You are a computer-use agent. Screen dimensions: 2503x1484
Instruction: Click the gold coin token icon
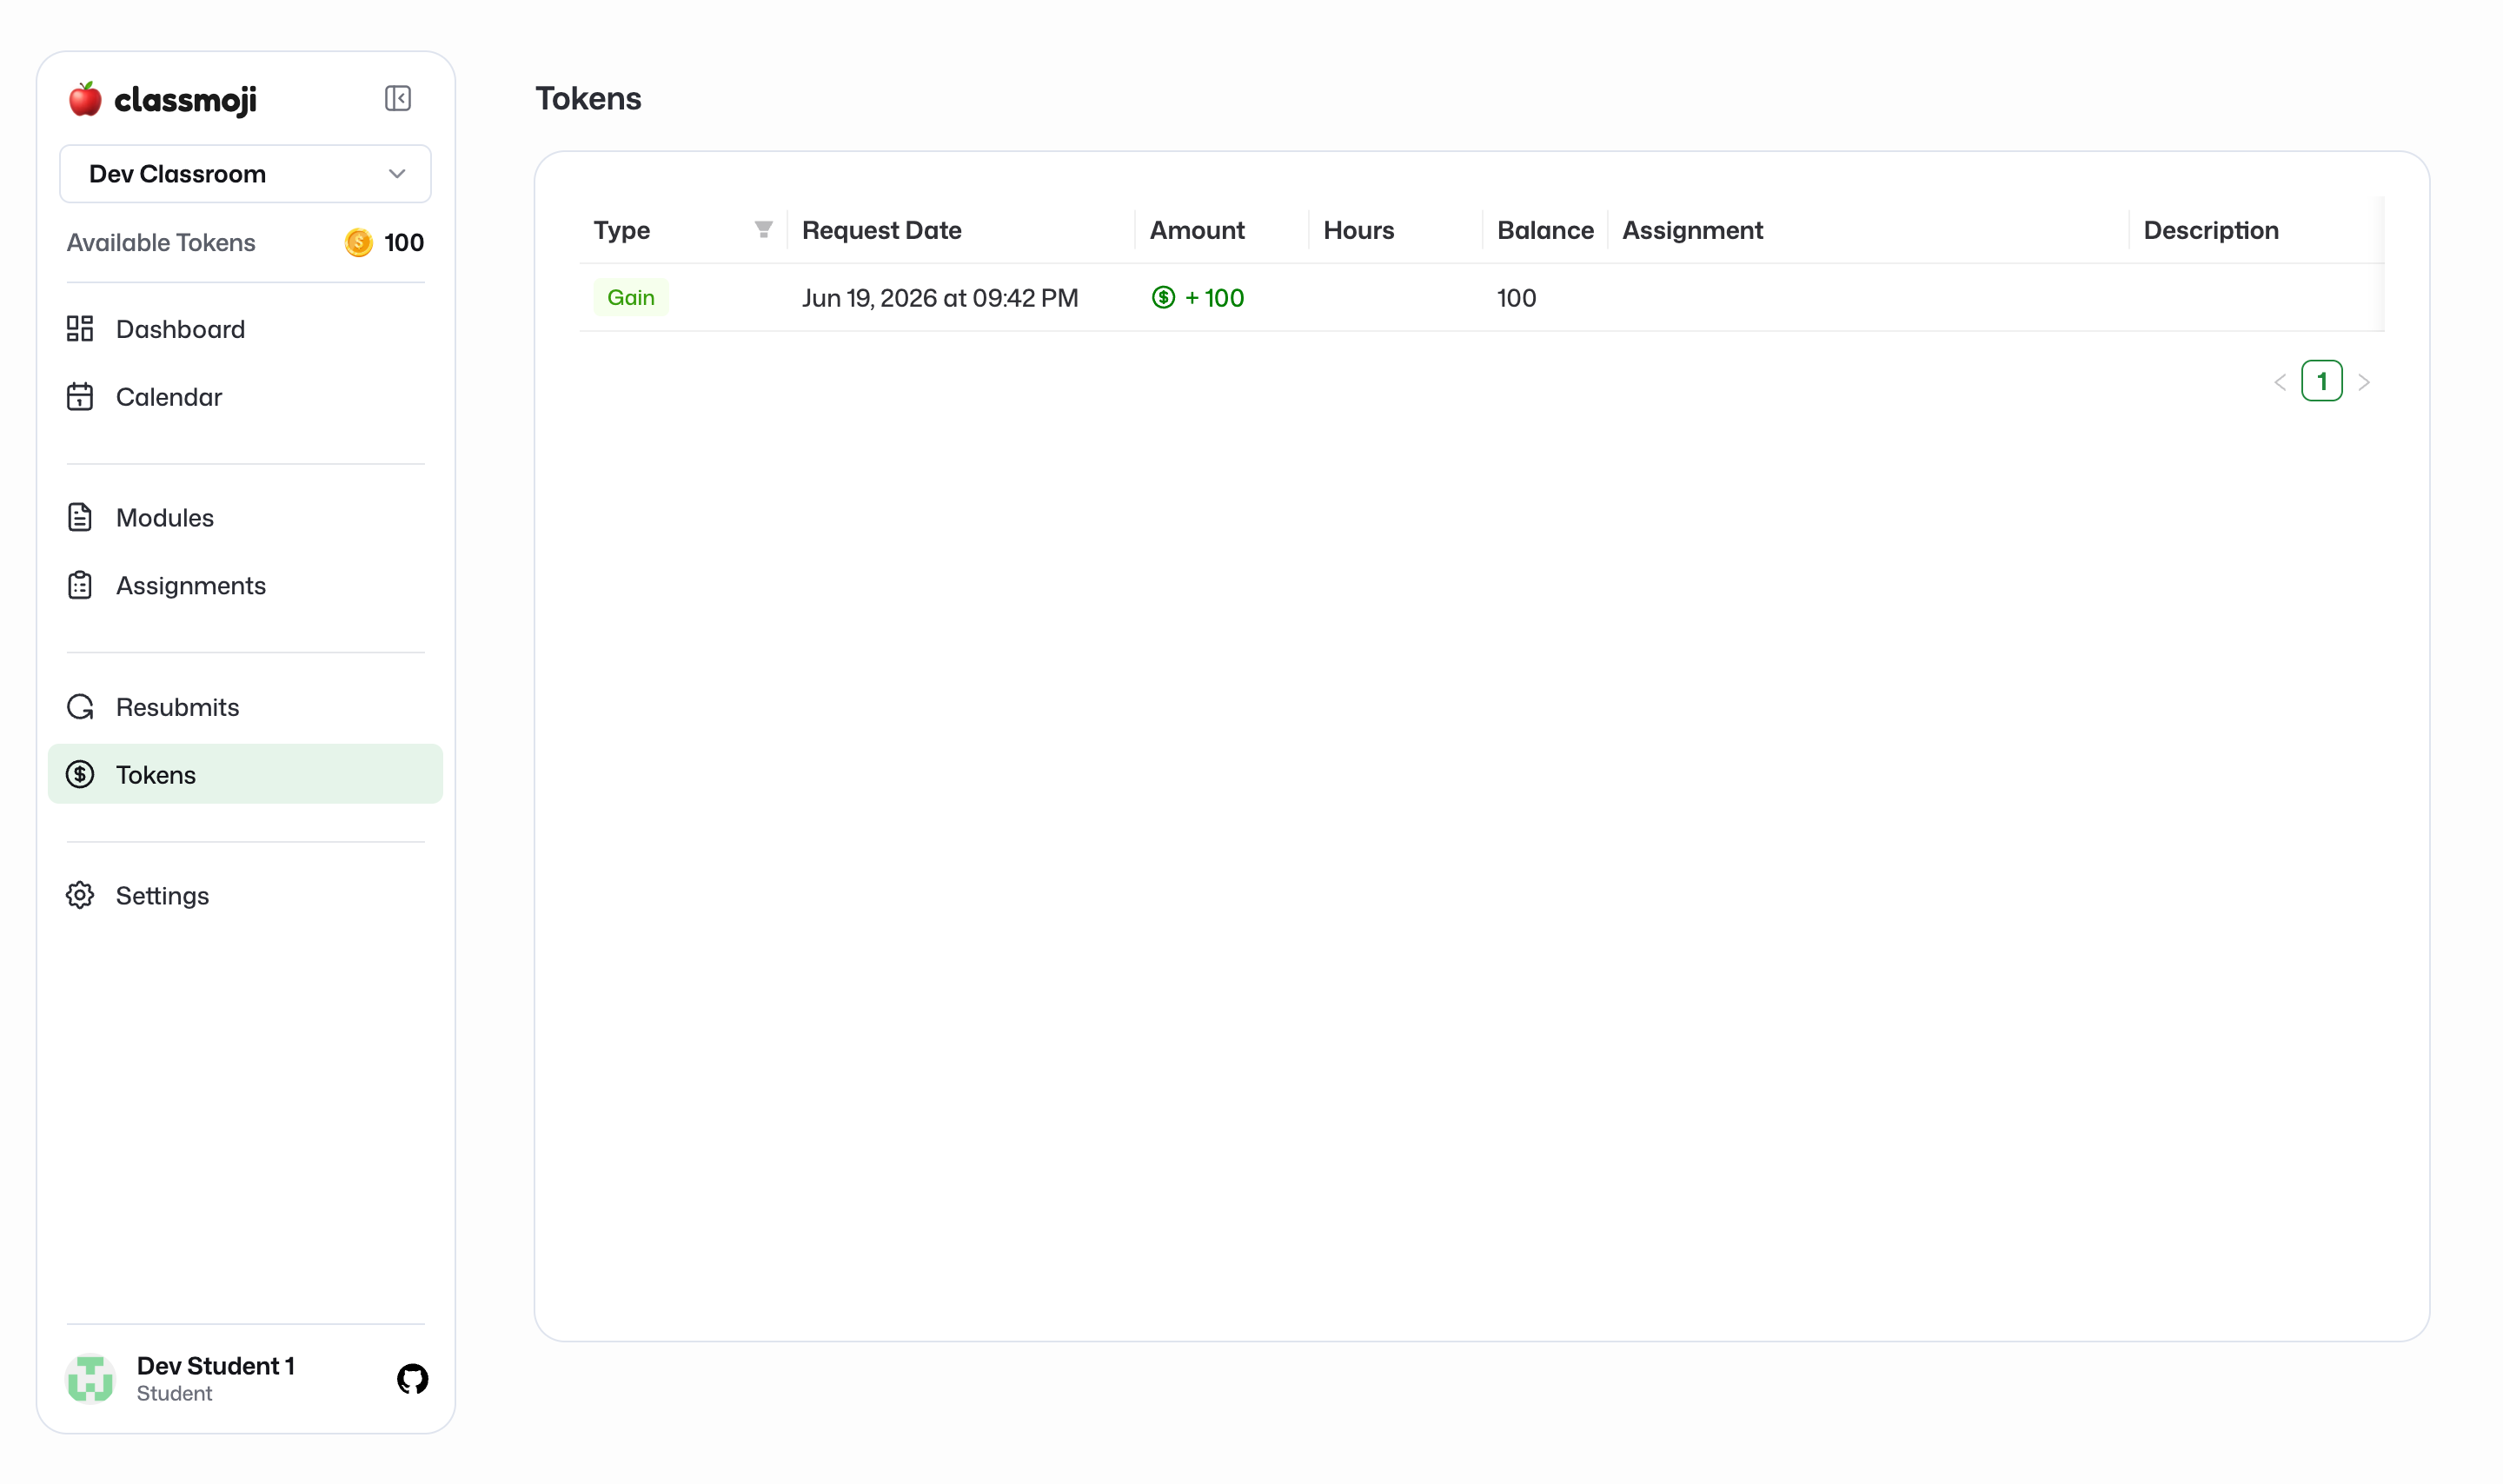[358, 242]
